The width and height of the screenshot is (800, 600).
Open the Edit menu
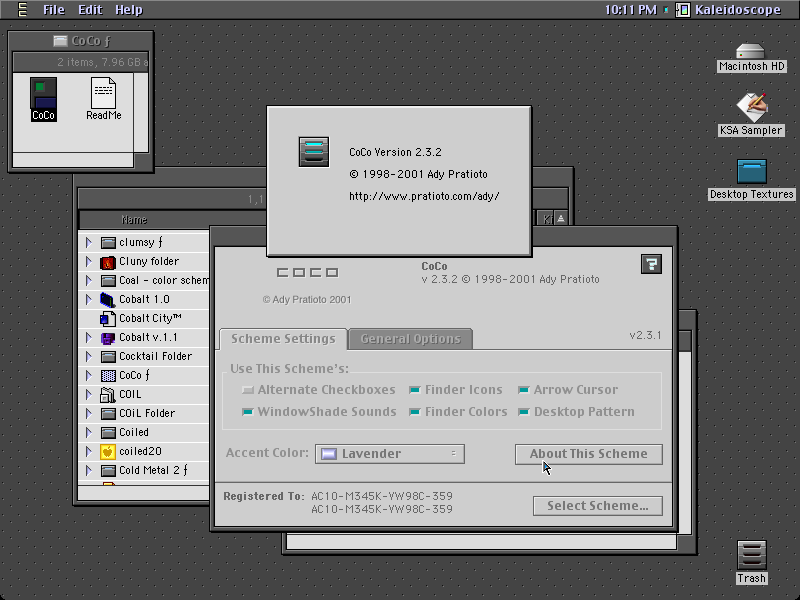coord(90,10)
